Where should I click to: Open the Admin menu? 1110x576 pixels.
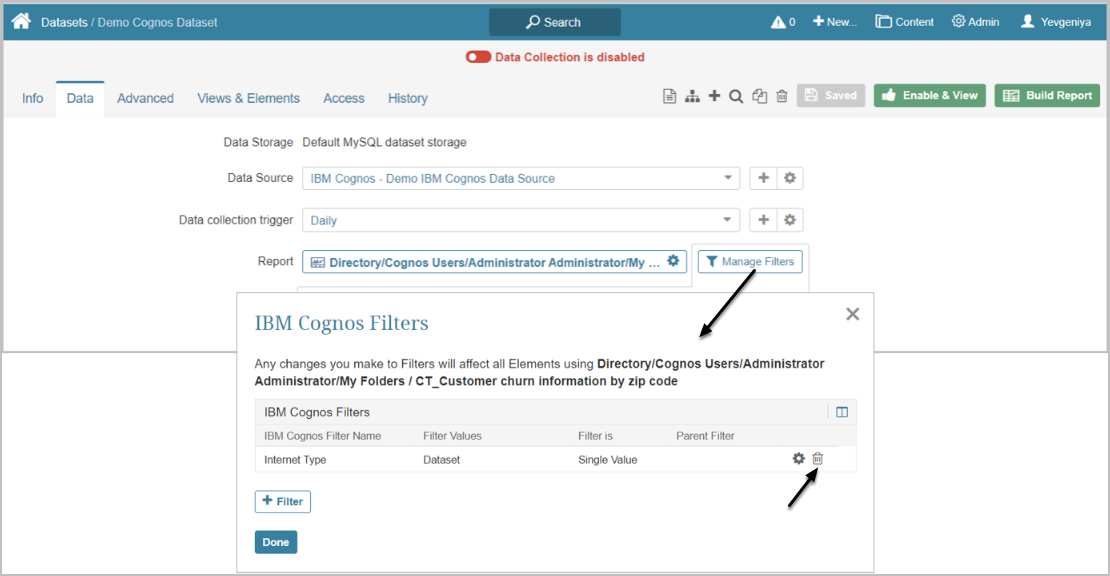coord(975,22)
